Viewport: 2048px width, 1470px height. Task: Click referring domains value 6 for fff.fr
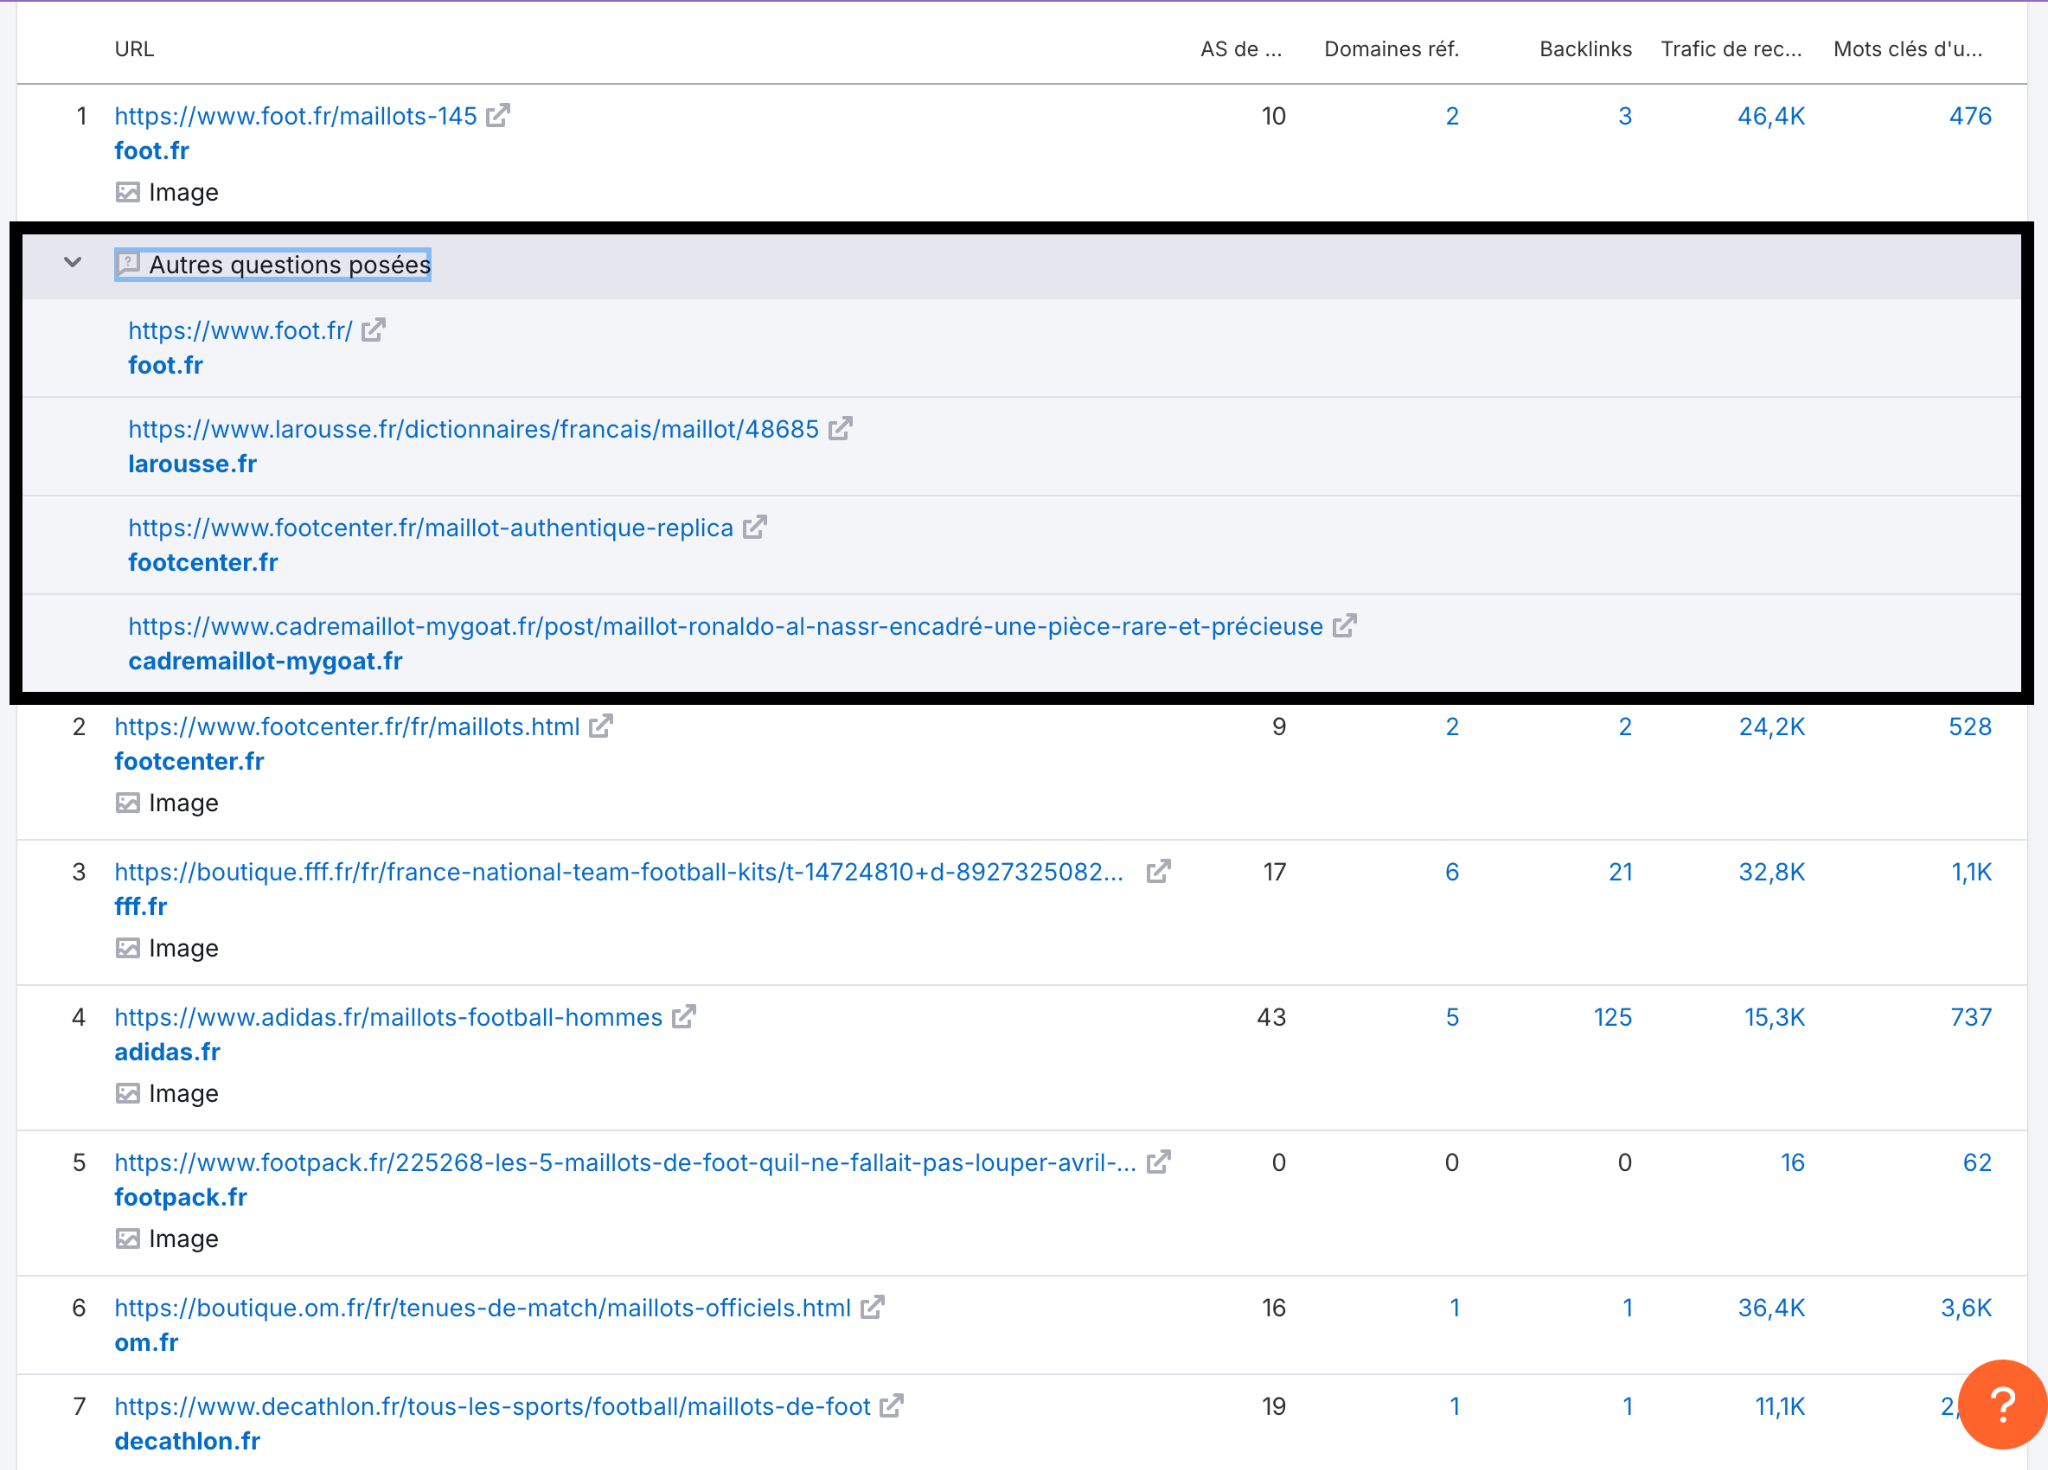click(x=1452, y=872)
